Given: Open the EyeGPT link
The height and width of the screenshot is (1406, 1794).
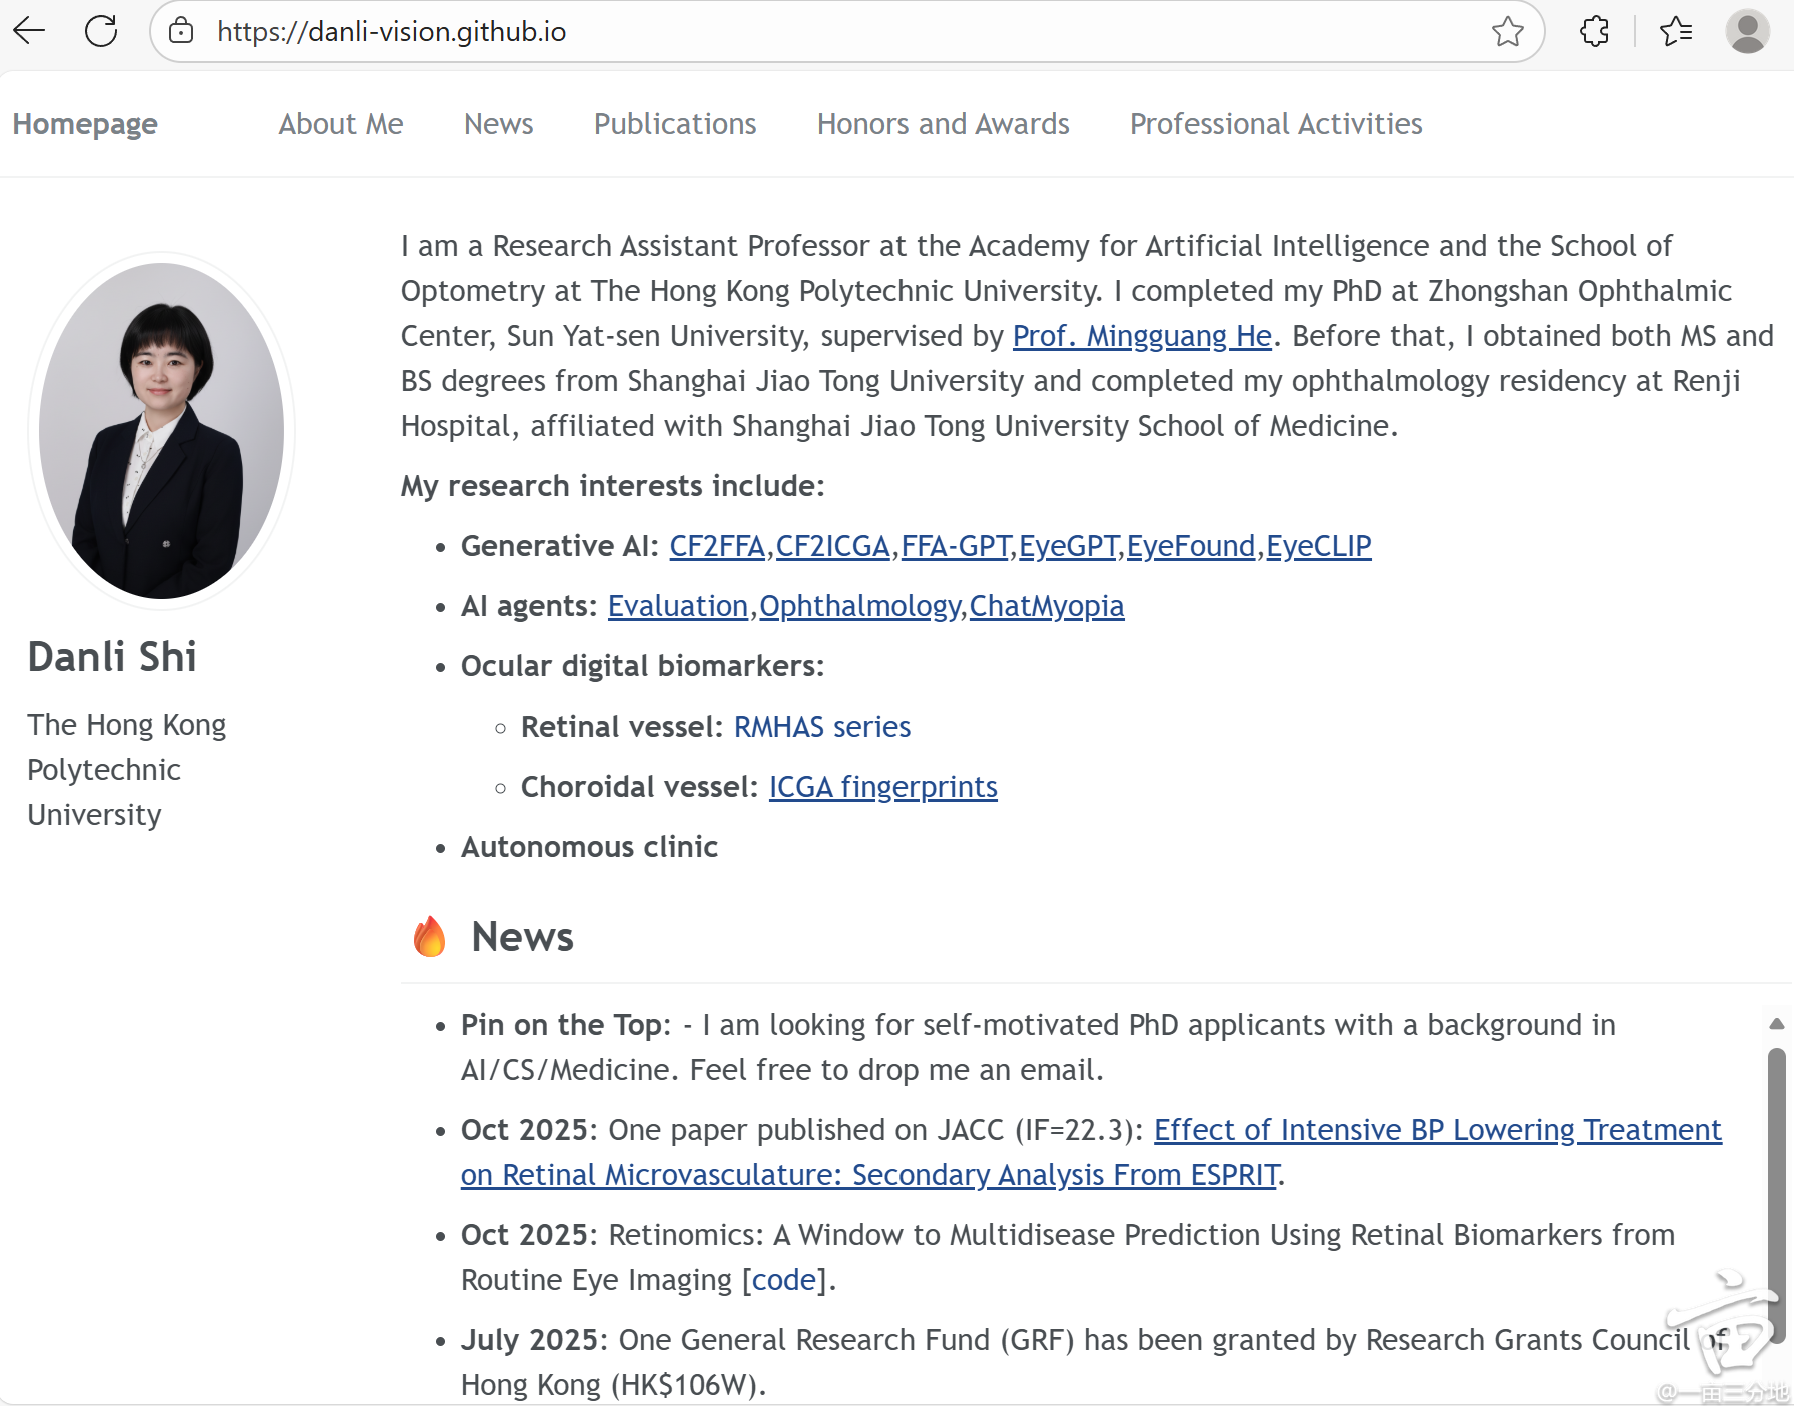Looking at the screenshot, I should [x=1069, y=546].
